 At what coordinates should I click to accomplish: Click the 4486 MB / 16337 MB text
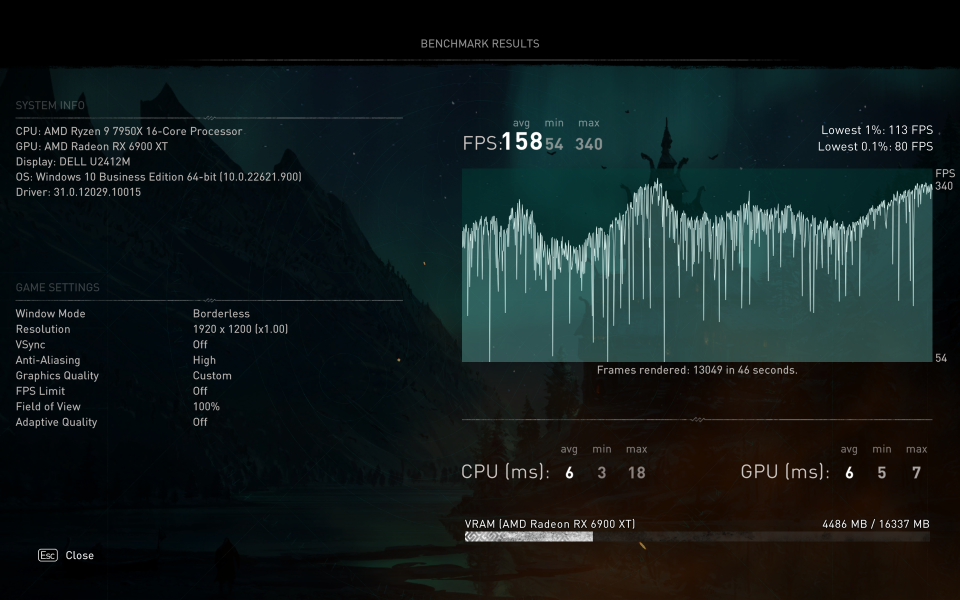pyautogui.click(x=876, y=524)
